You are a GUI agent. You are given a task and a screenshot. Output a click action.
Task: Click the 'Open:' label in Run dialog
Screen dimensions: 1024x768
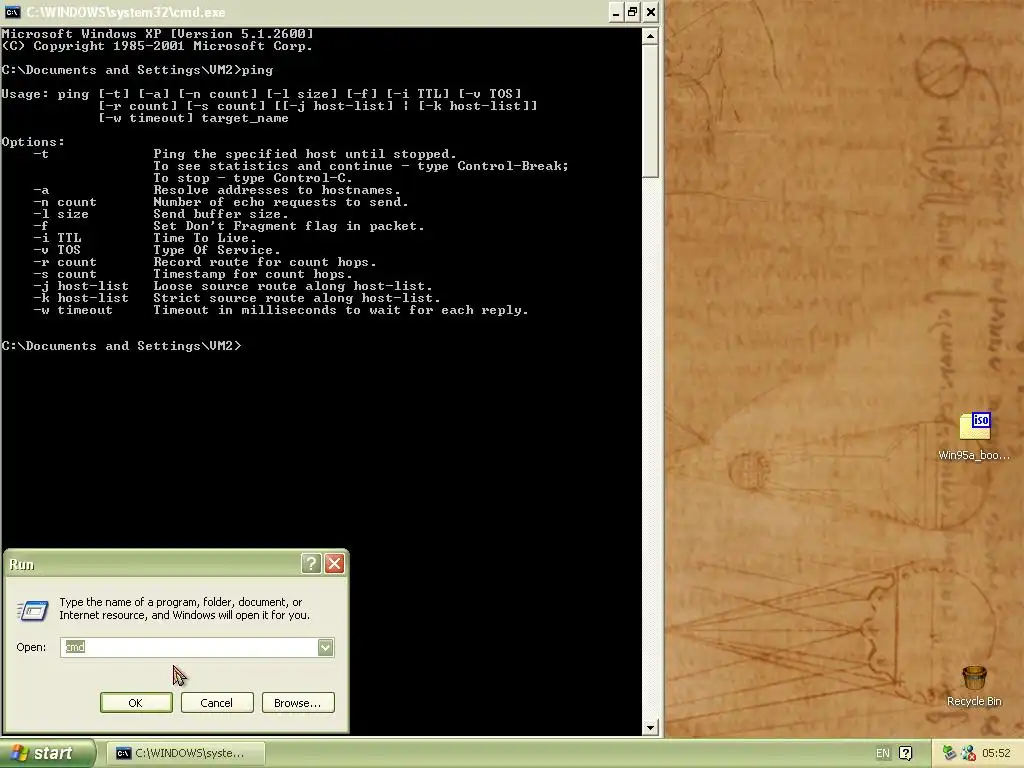(x=31, y=647)
